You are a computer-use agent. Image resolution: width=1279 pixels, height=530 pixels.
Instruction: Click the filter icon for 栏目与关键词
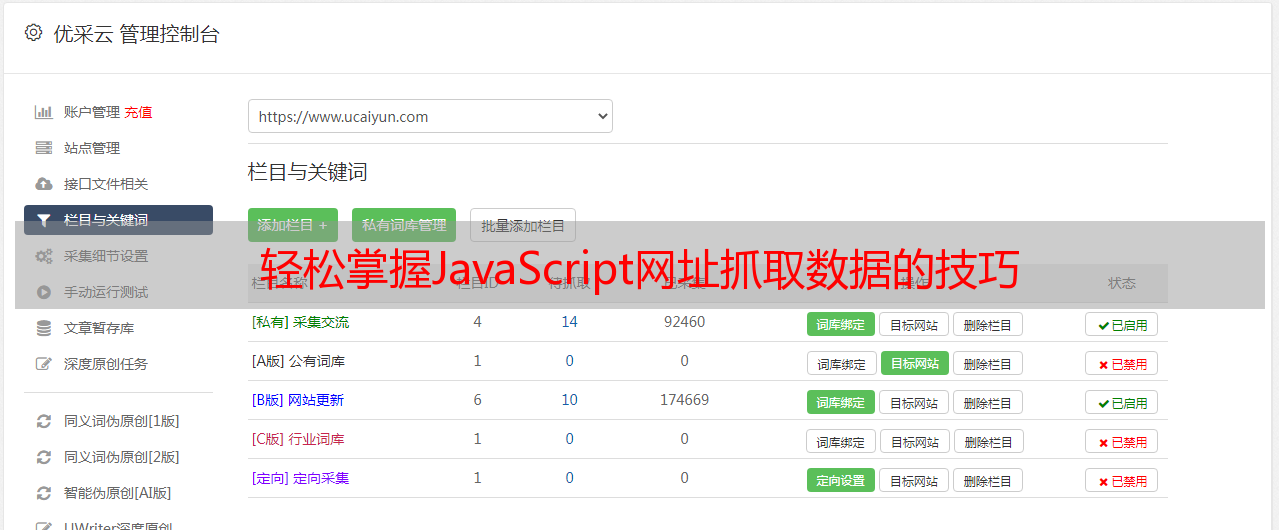(43, 220)
